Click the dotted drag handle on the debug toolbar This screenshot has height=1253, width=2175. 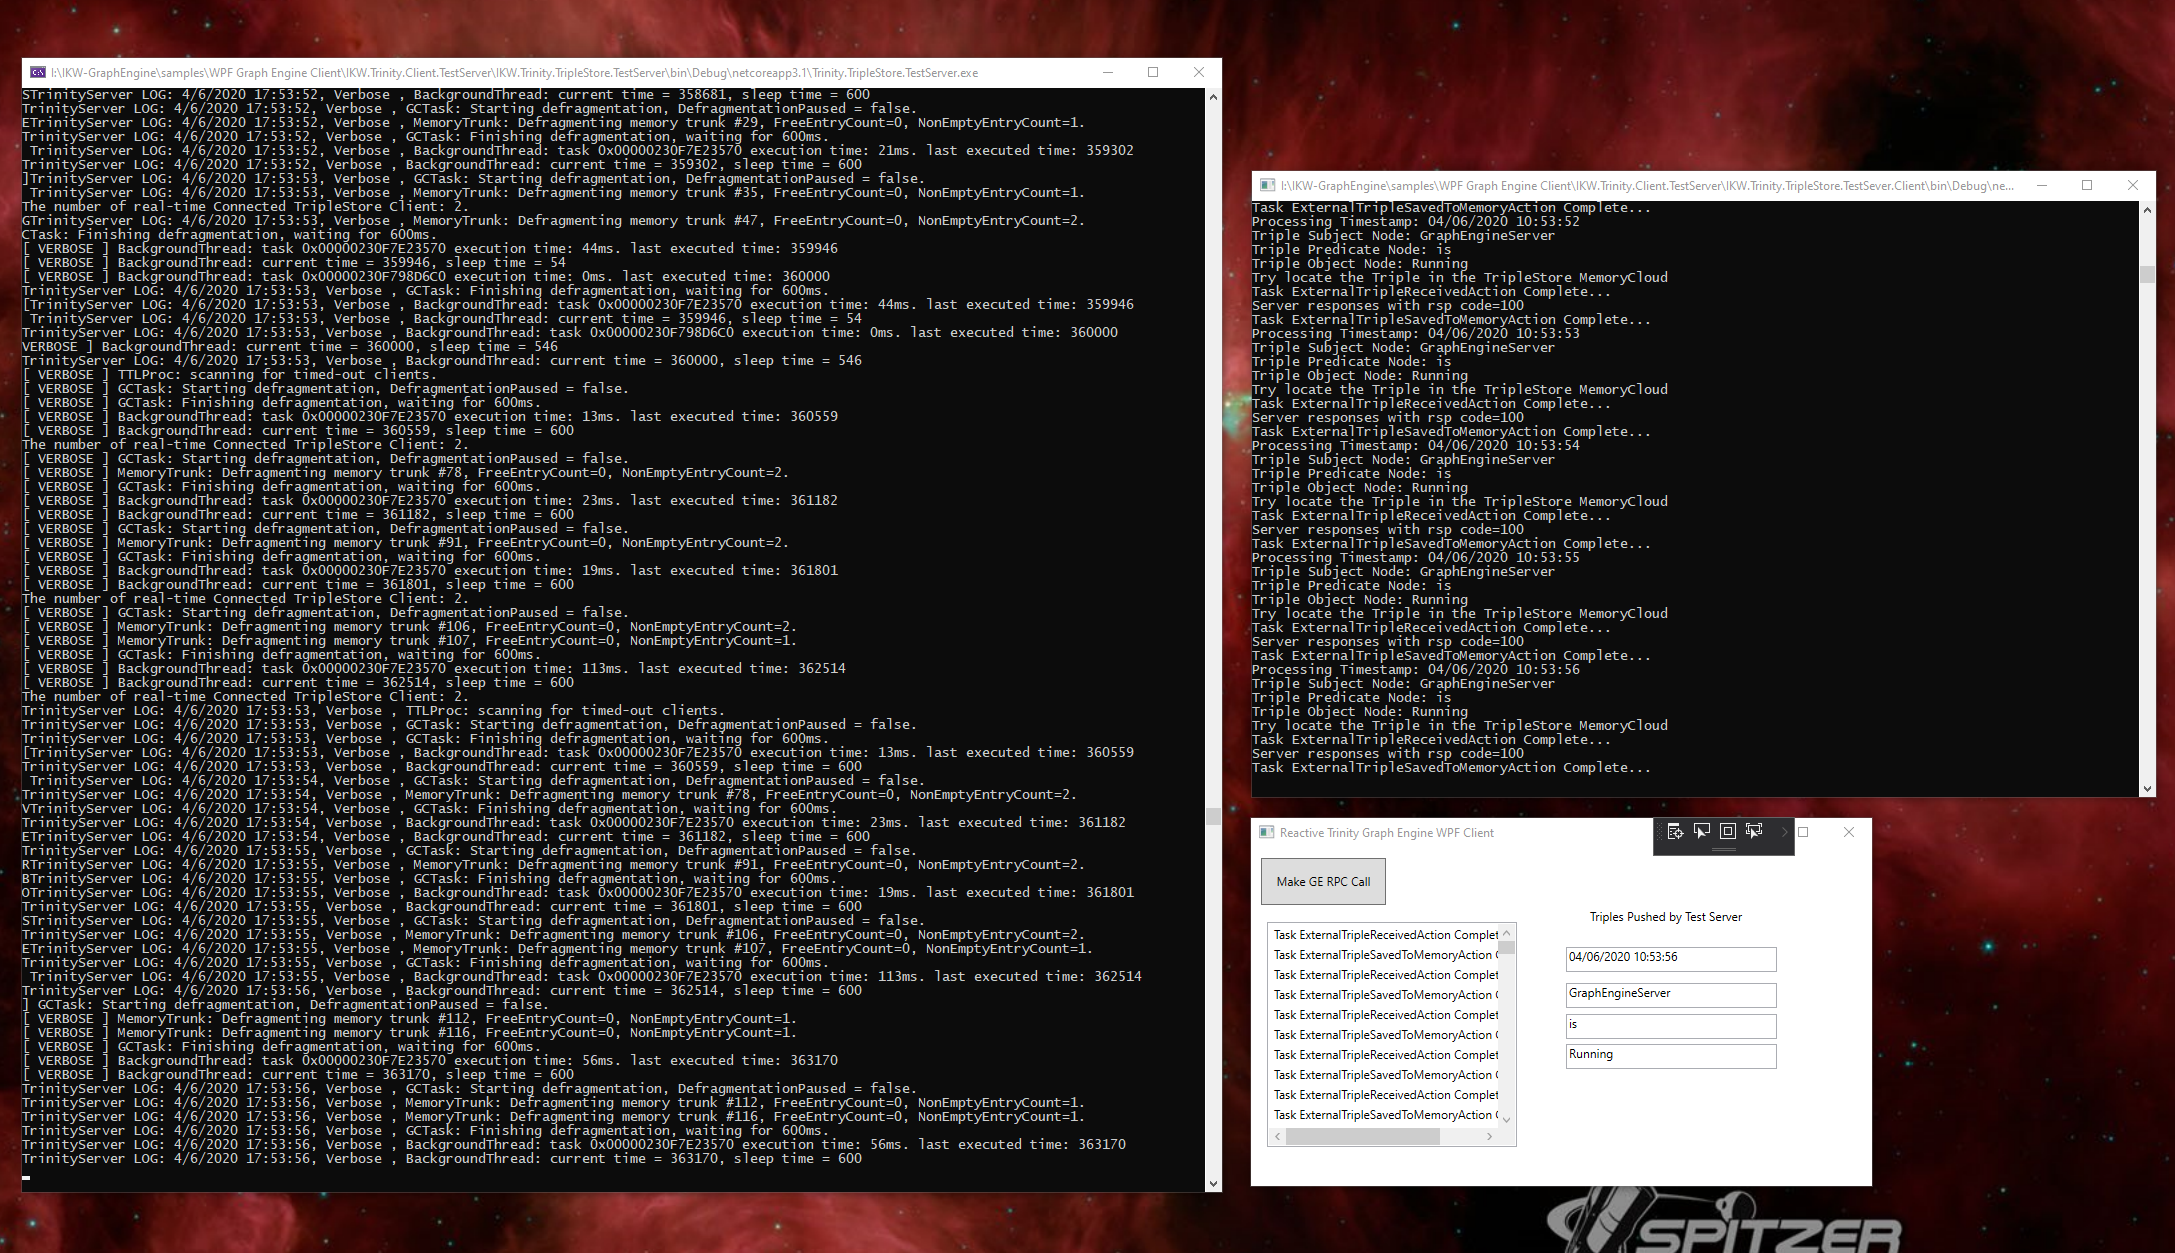click(x=1660, y=831)
